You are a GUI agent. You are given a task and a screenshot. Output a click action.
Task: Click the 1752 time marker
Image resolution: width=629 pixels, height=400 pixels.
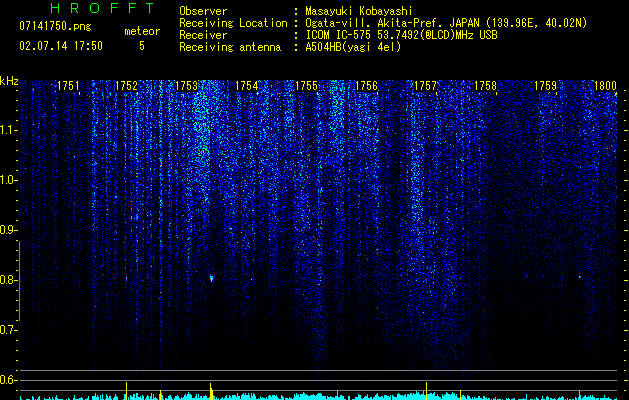click(x=126, y=86)
